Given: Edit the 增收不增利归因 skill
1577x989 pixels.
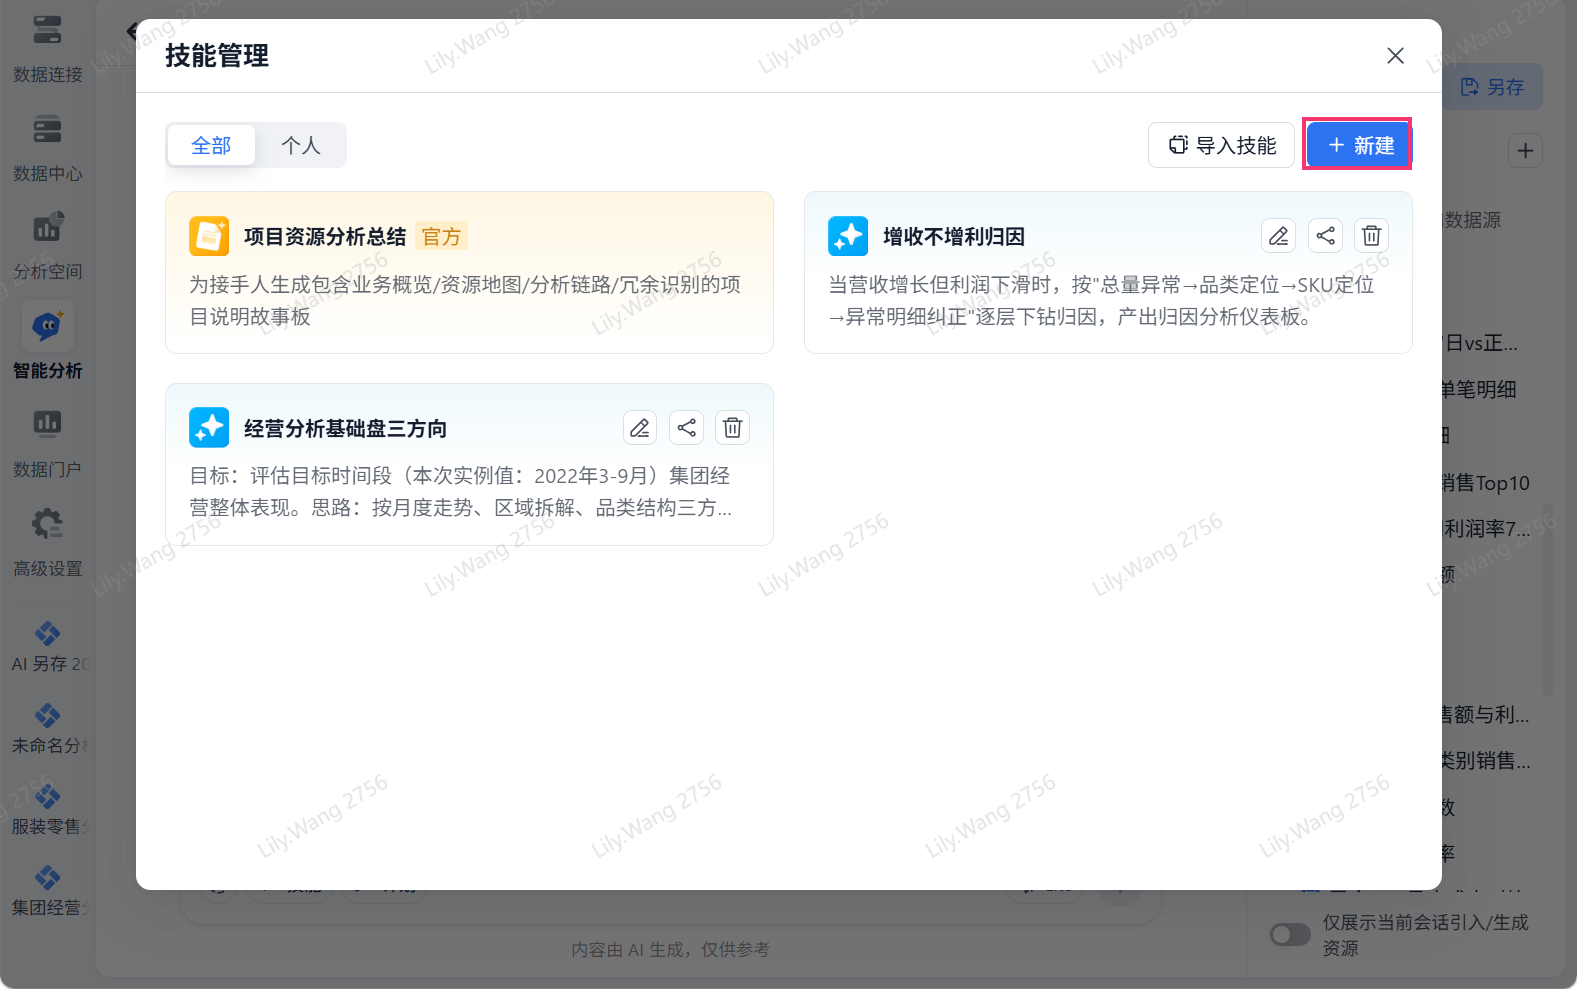Looking at the screenshot, I should point(1278,236).
